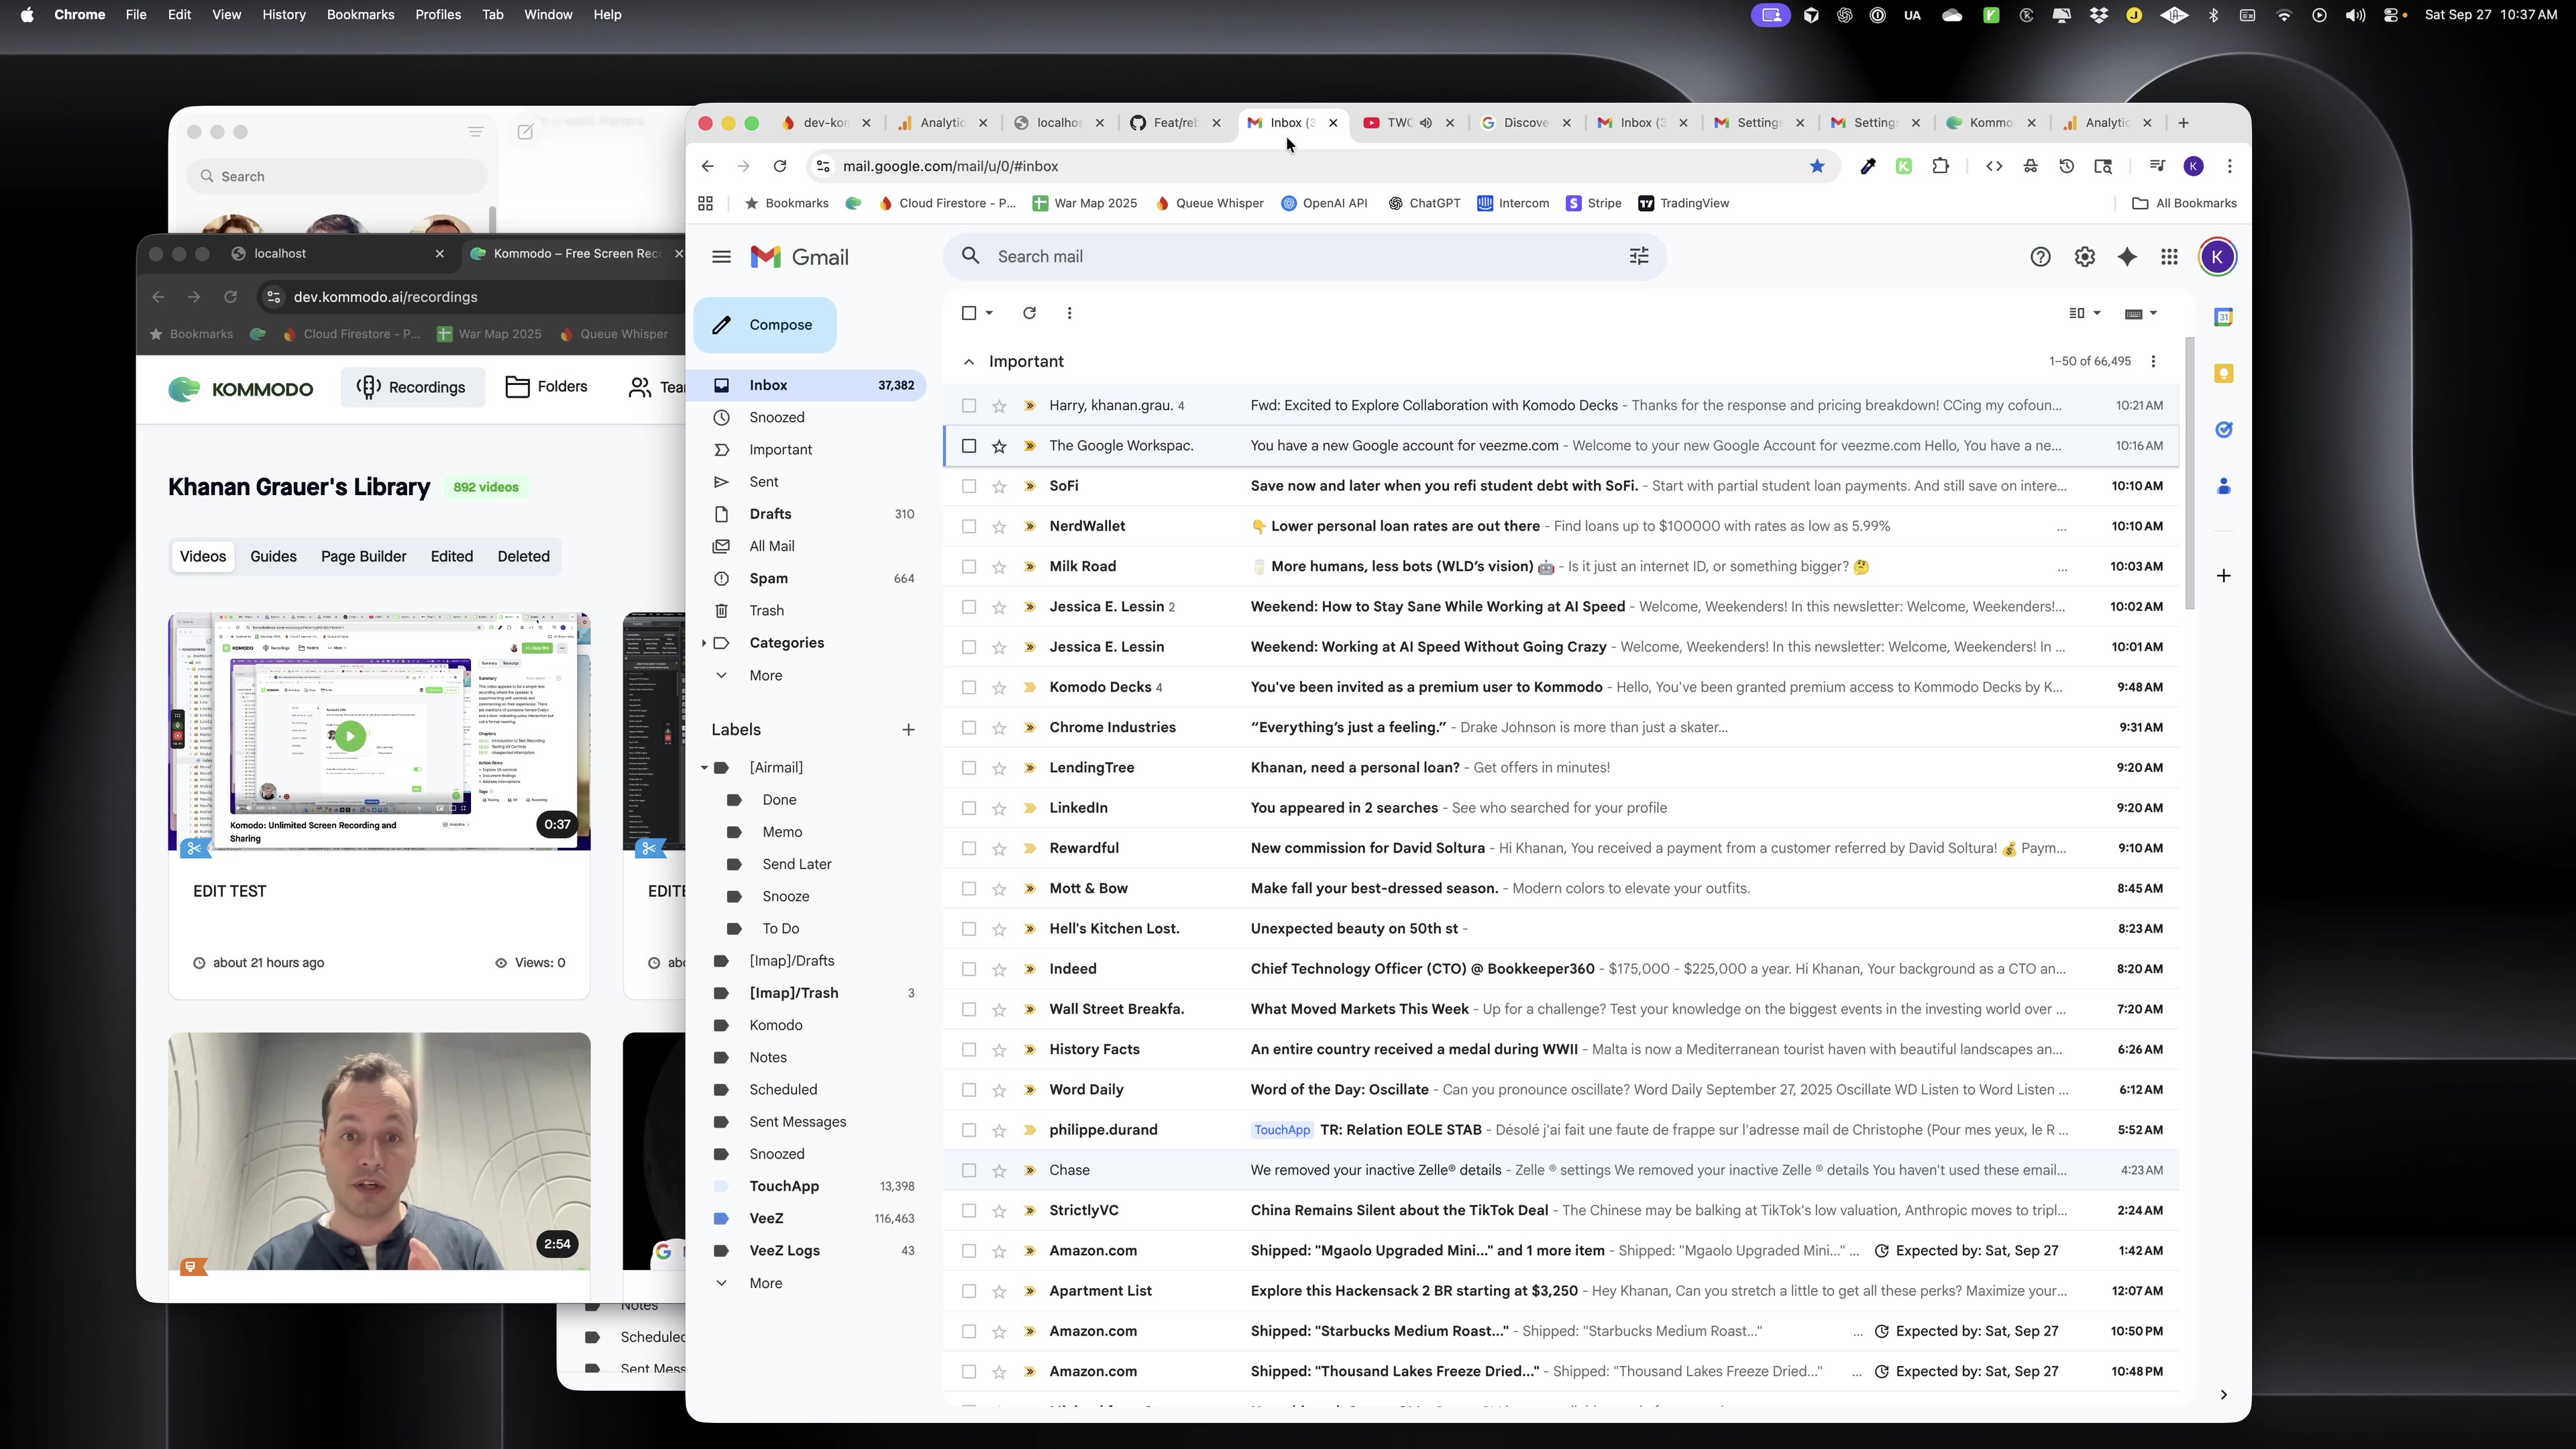Expand the next page arrow at bottom right

coord(2223,1395)
